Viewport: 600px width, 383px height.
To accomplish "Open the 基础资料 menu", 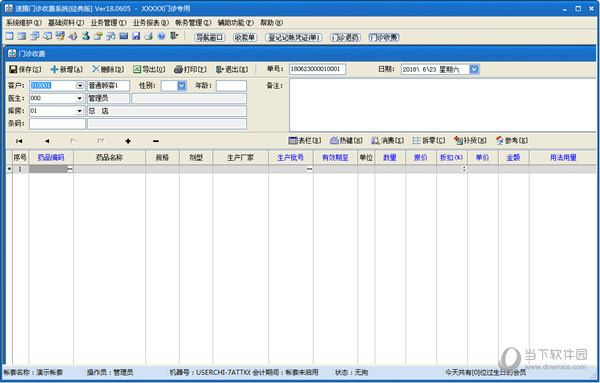I will pos(66,23).
